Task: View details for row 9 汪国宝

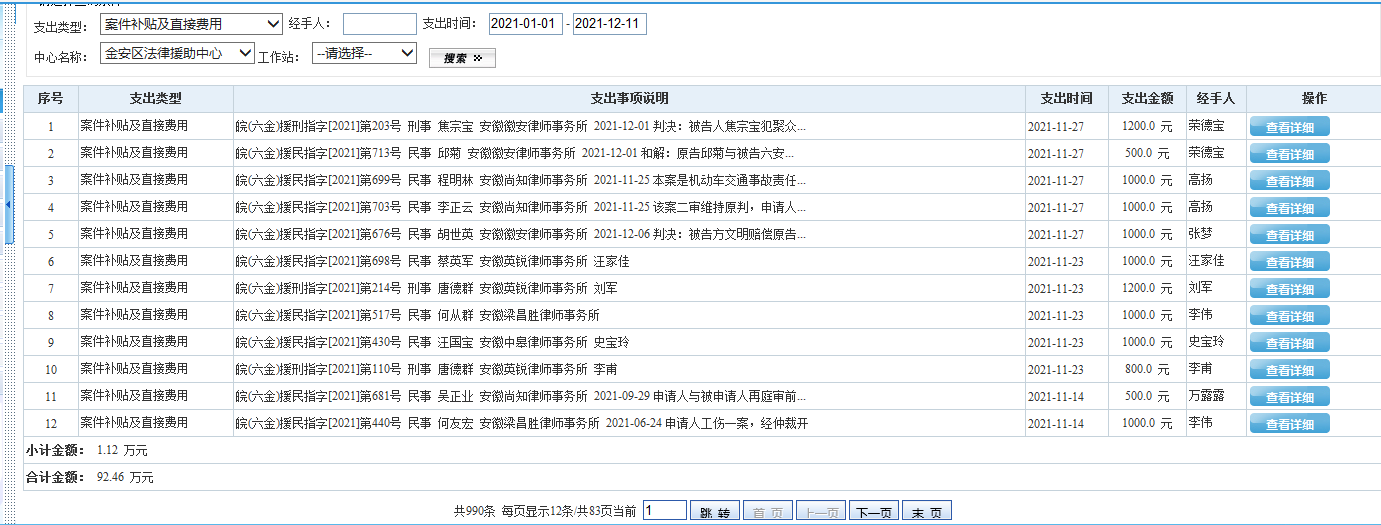Action: [x=1289, y=343]
